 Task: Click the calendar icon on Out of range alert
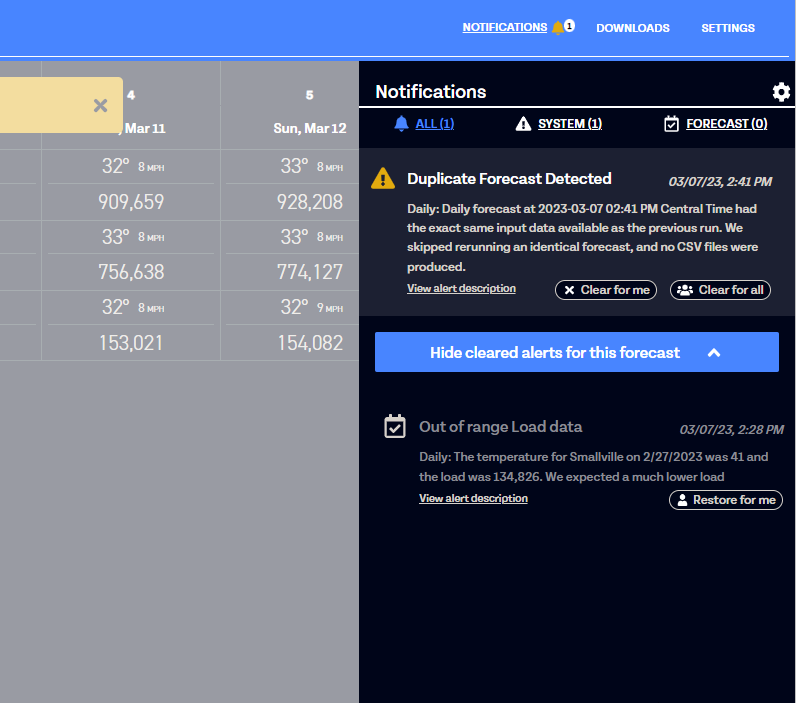[x=394, y=426]
